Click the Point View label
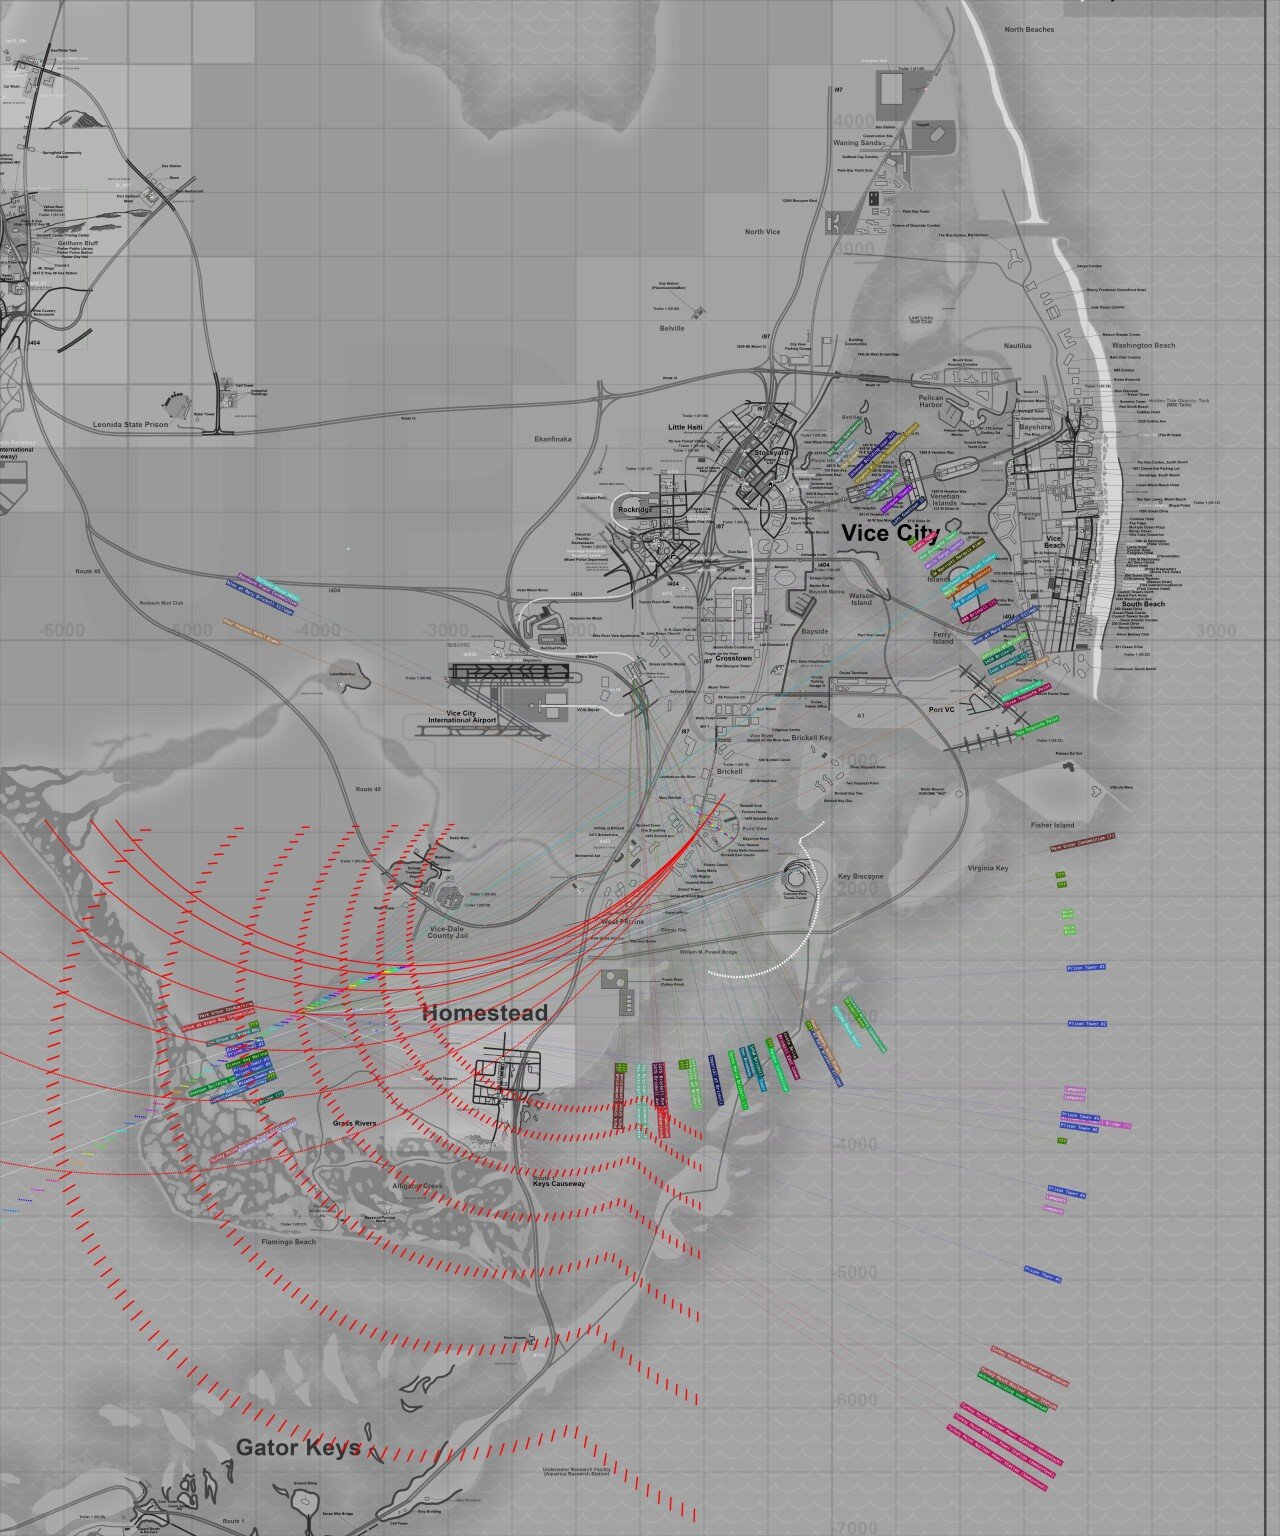The image size is (1280, 1536). coord(753,829)
